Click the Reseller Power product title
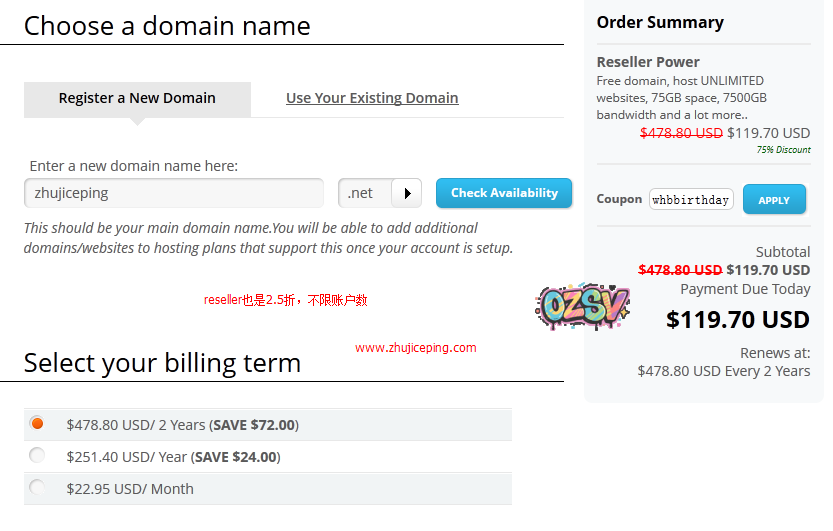Image resolution: width=833 pixels, height=531 pixels. click(648, 62)
